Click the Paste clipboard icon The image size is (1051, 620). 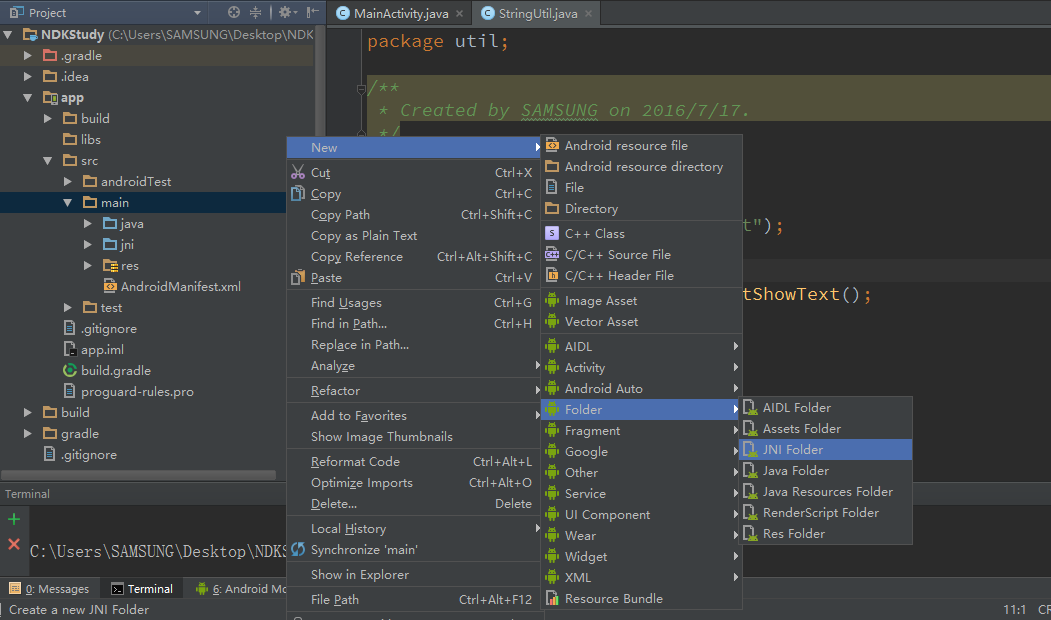click(x=298, y=277)
